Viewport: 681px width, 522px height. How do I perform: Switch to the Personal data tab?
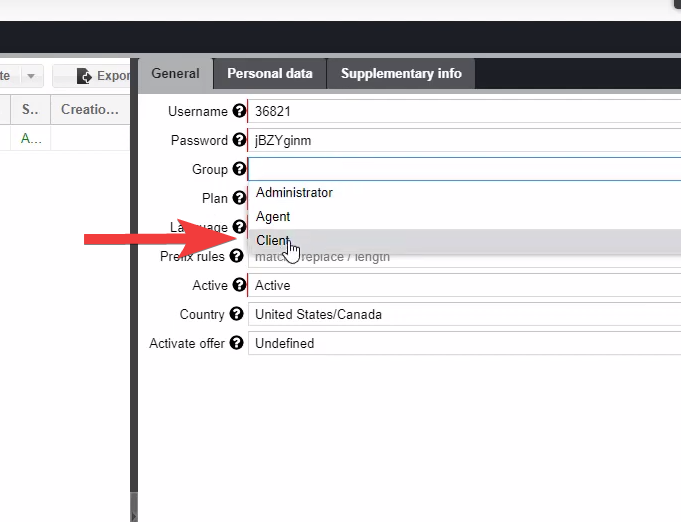270,73
